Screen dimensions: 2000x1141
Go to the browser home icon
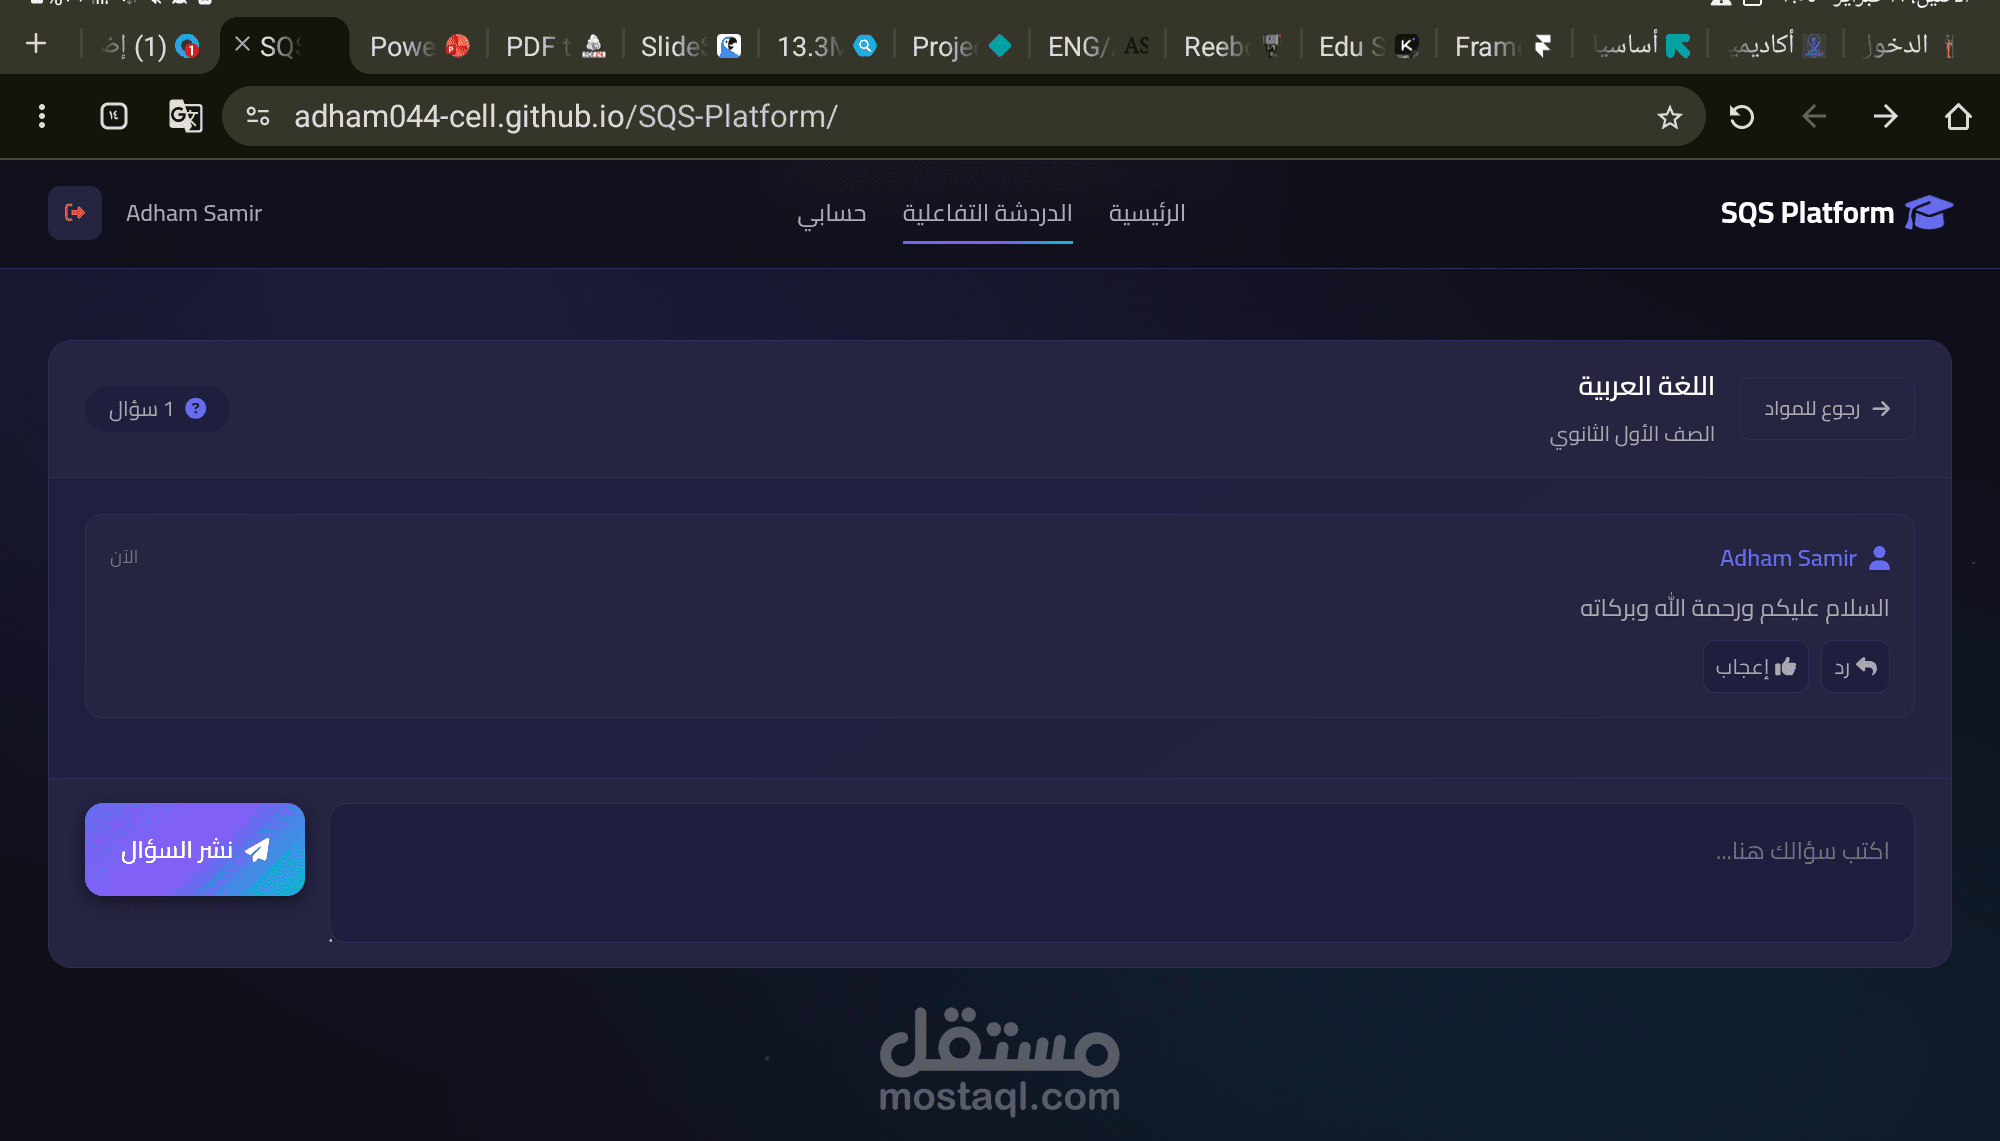(1958, 117)
